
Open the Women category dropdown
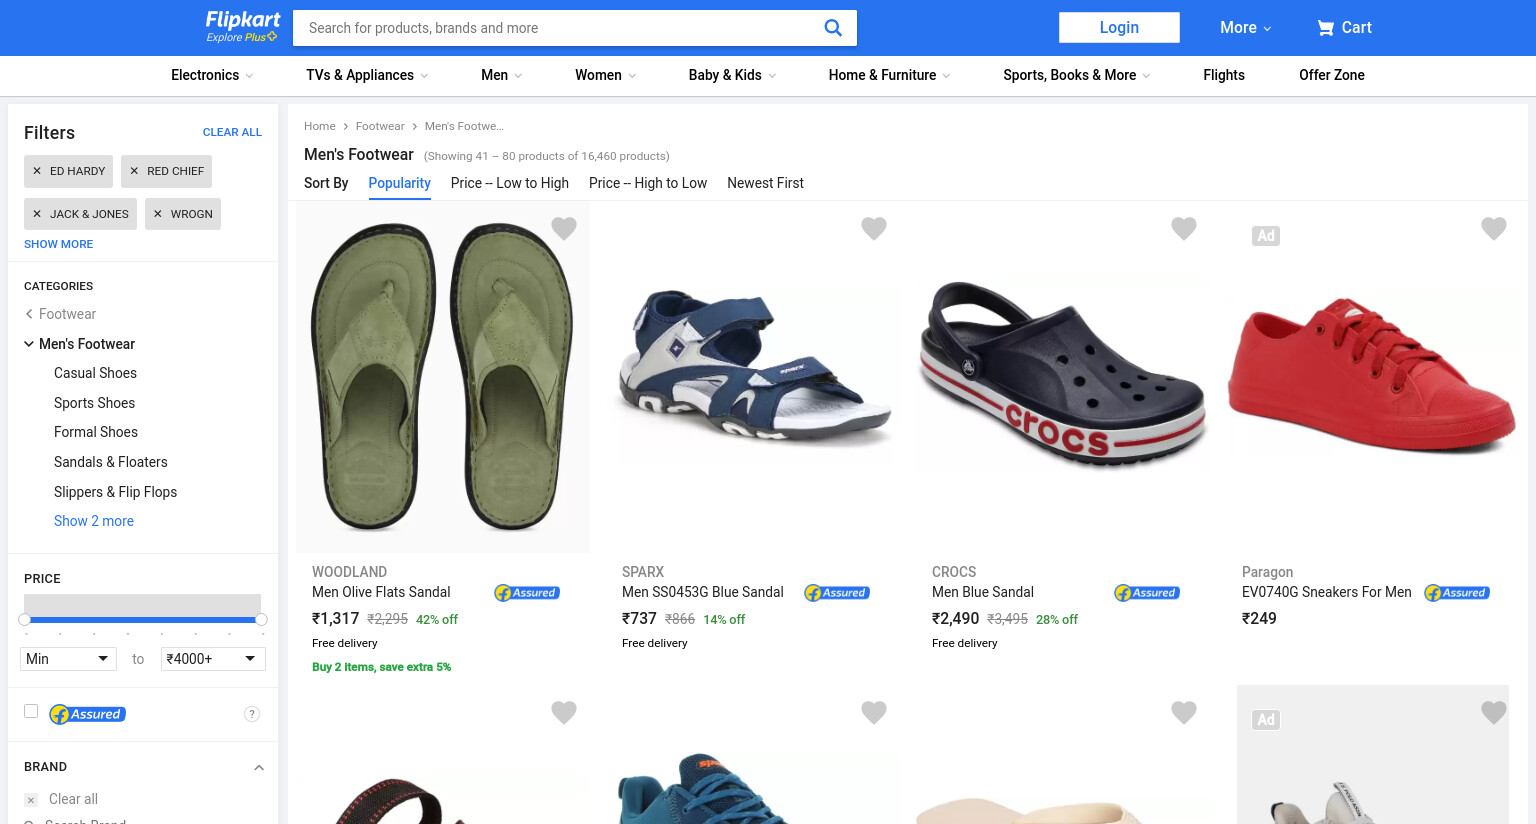pos(605,75)
